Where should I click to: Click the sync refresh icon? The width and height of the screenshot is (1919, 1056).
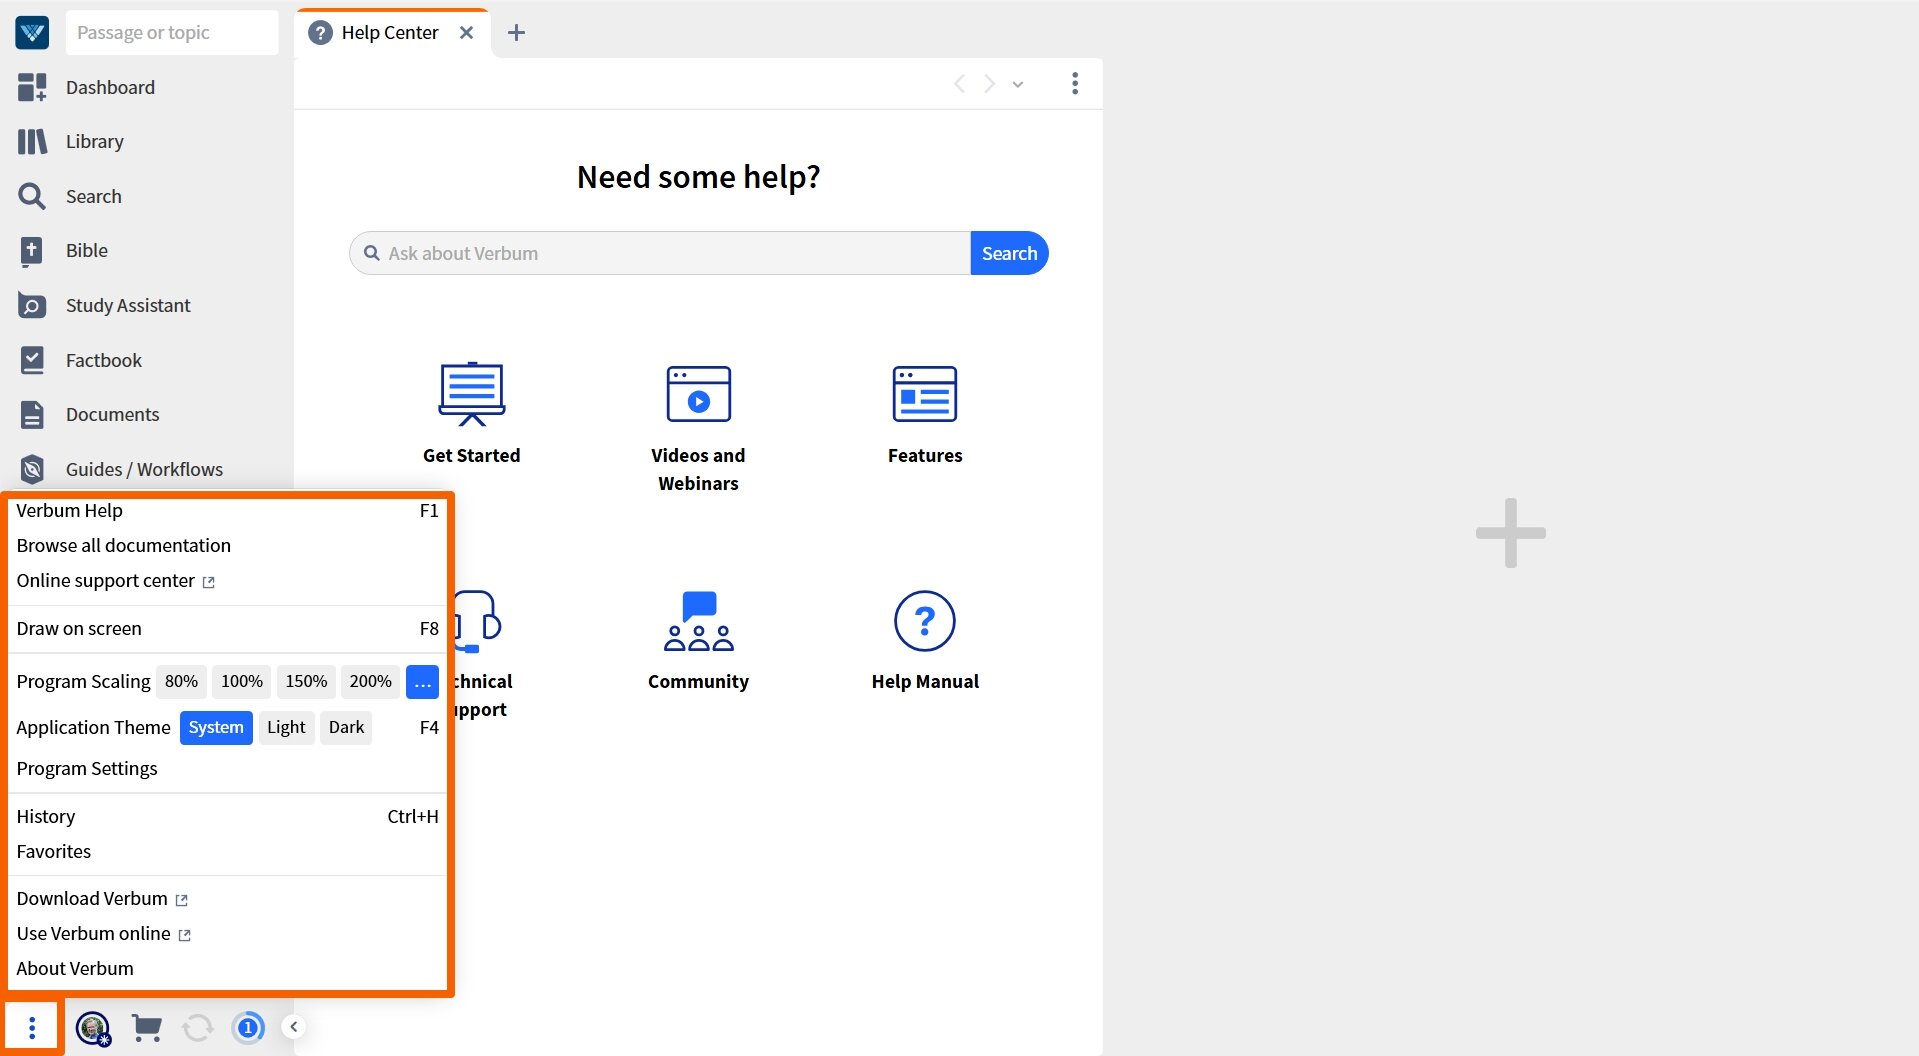pyautogui.click(x=197, y=1028)
